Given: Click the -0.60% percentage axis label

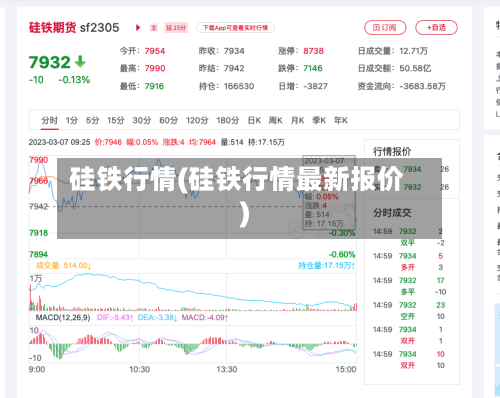Looking at the screenshot, I should (x=342, y=255).
